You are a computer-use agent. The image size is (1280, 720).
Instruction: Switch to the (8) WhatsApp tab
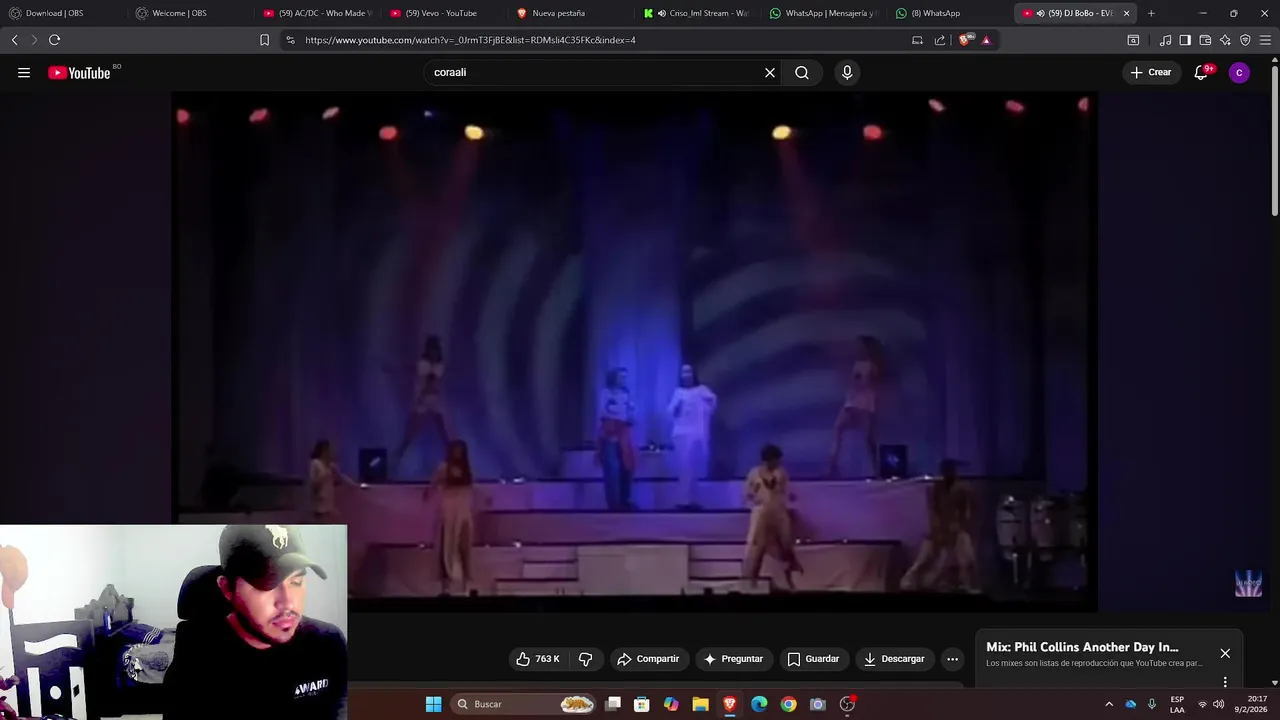point(948,13)
